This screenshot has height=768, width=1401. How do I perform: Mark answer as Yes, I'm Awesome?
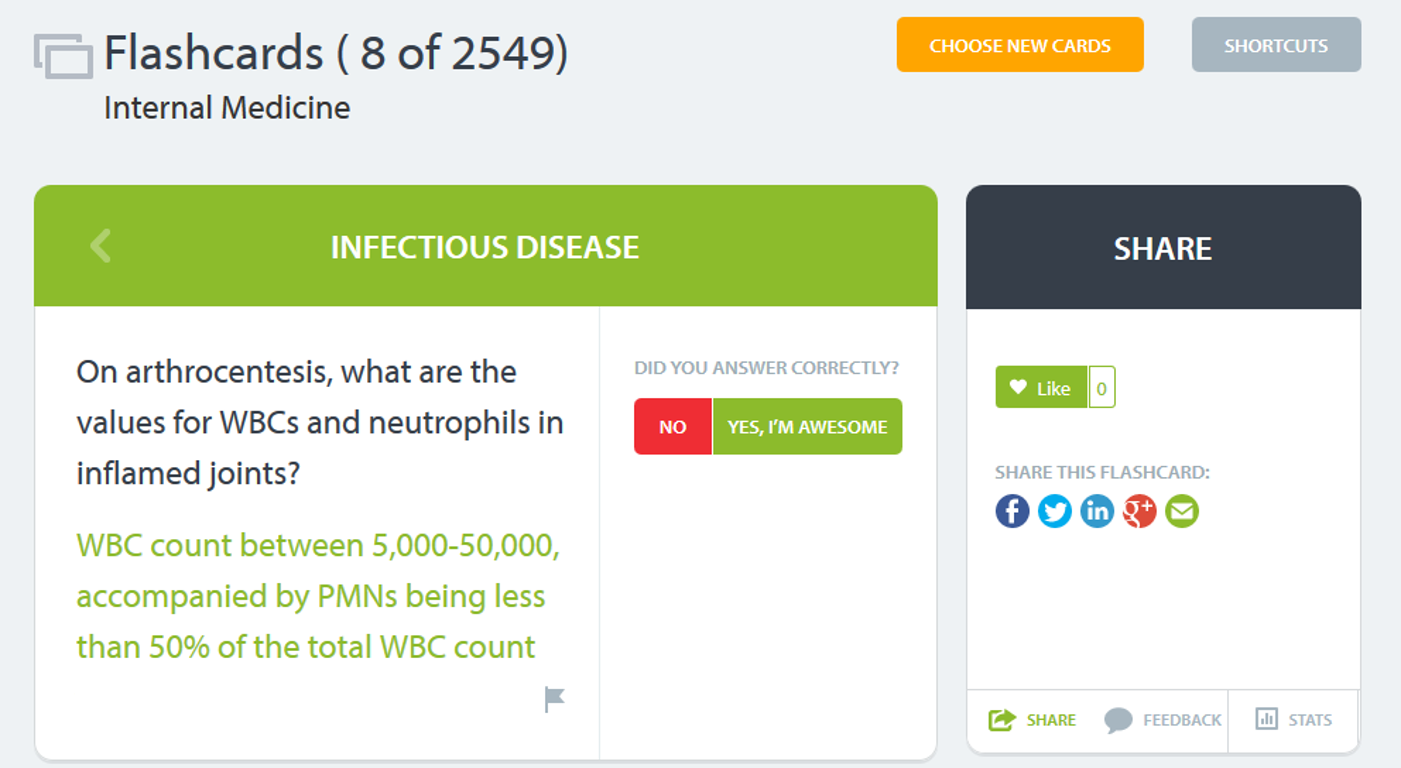pyautogui.click(x=808, y=427)
